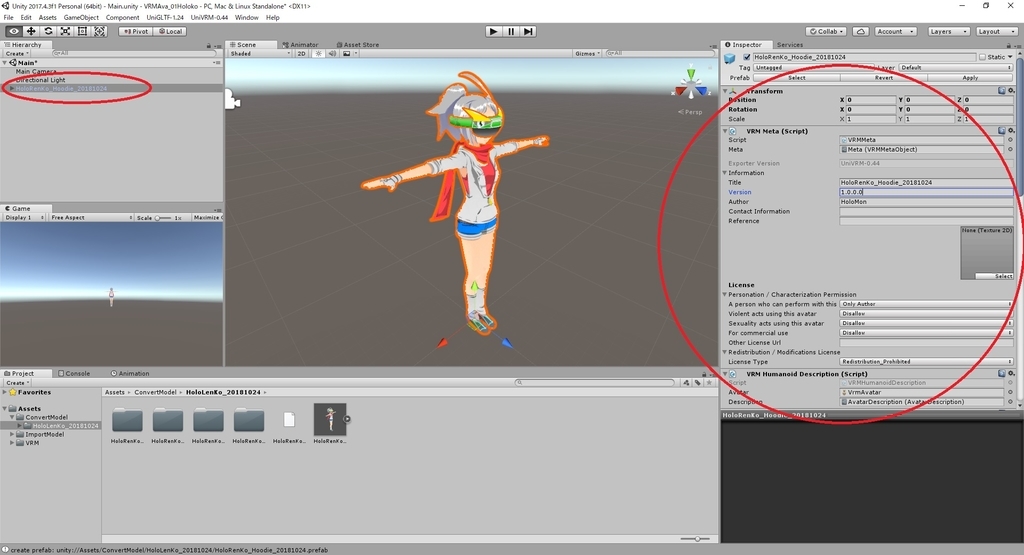This screenshot has width=1024, height=555.
Task: Click the thumbnail texture Select button
Action: click(995, 276)
